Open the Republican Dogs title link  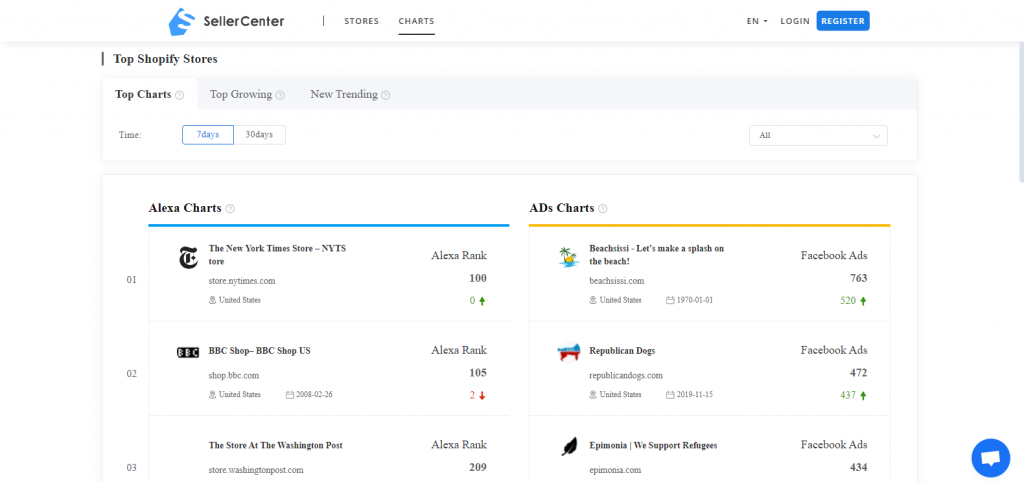[x=622, y=351]
